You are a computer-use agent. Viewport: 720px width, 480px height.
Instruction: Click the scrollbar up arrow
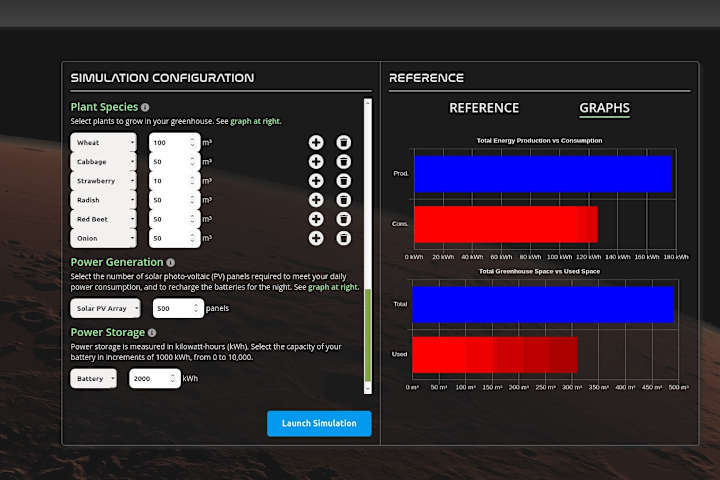coord(367,103)
